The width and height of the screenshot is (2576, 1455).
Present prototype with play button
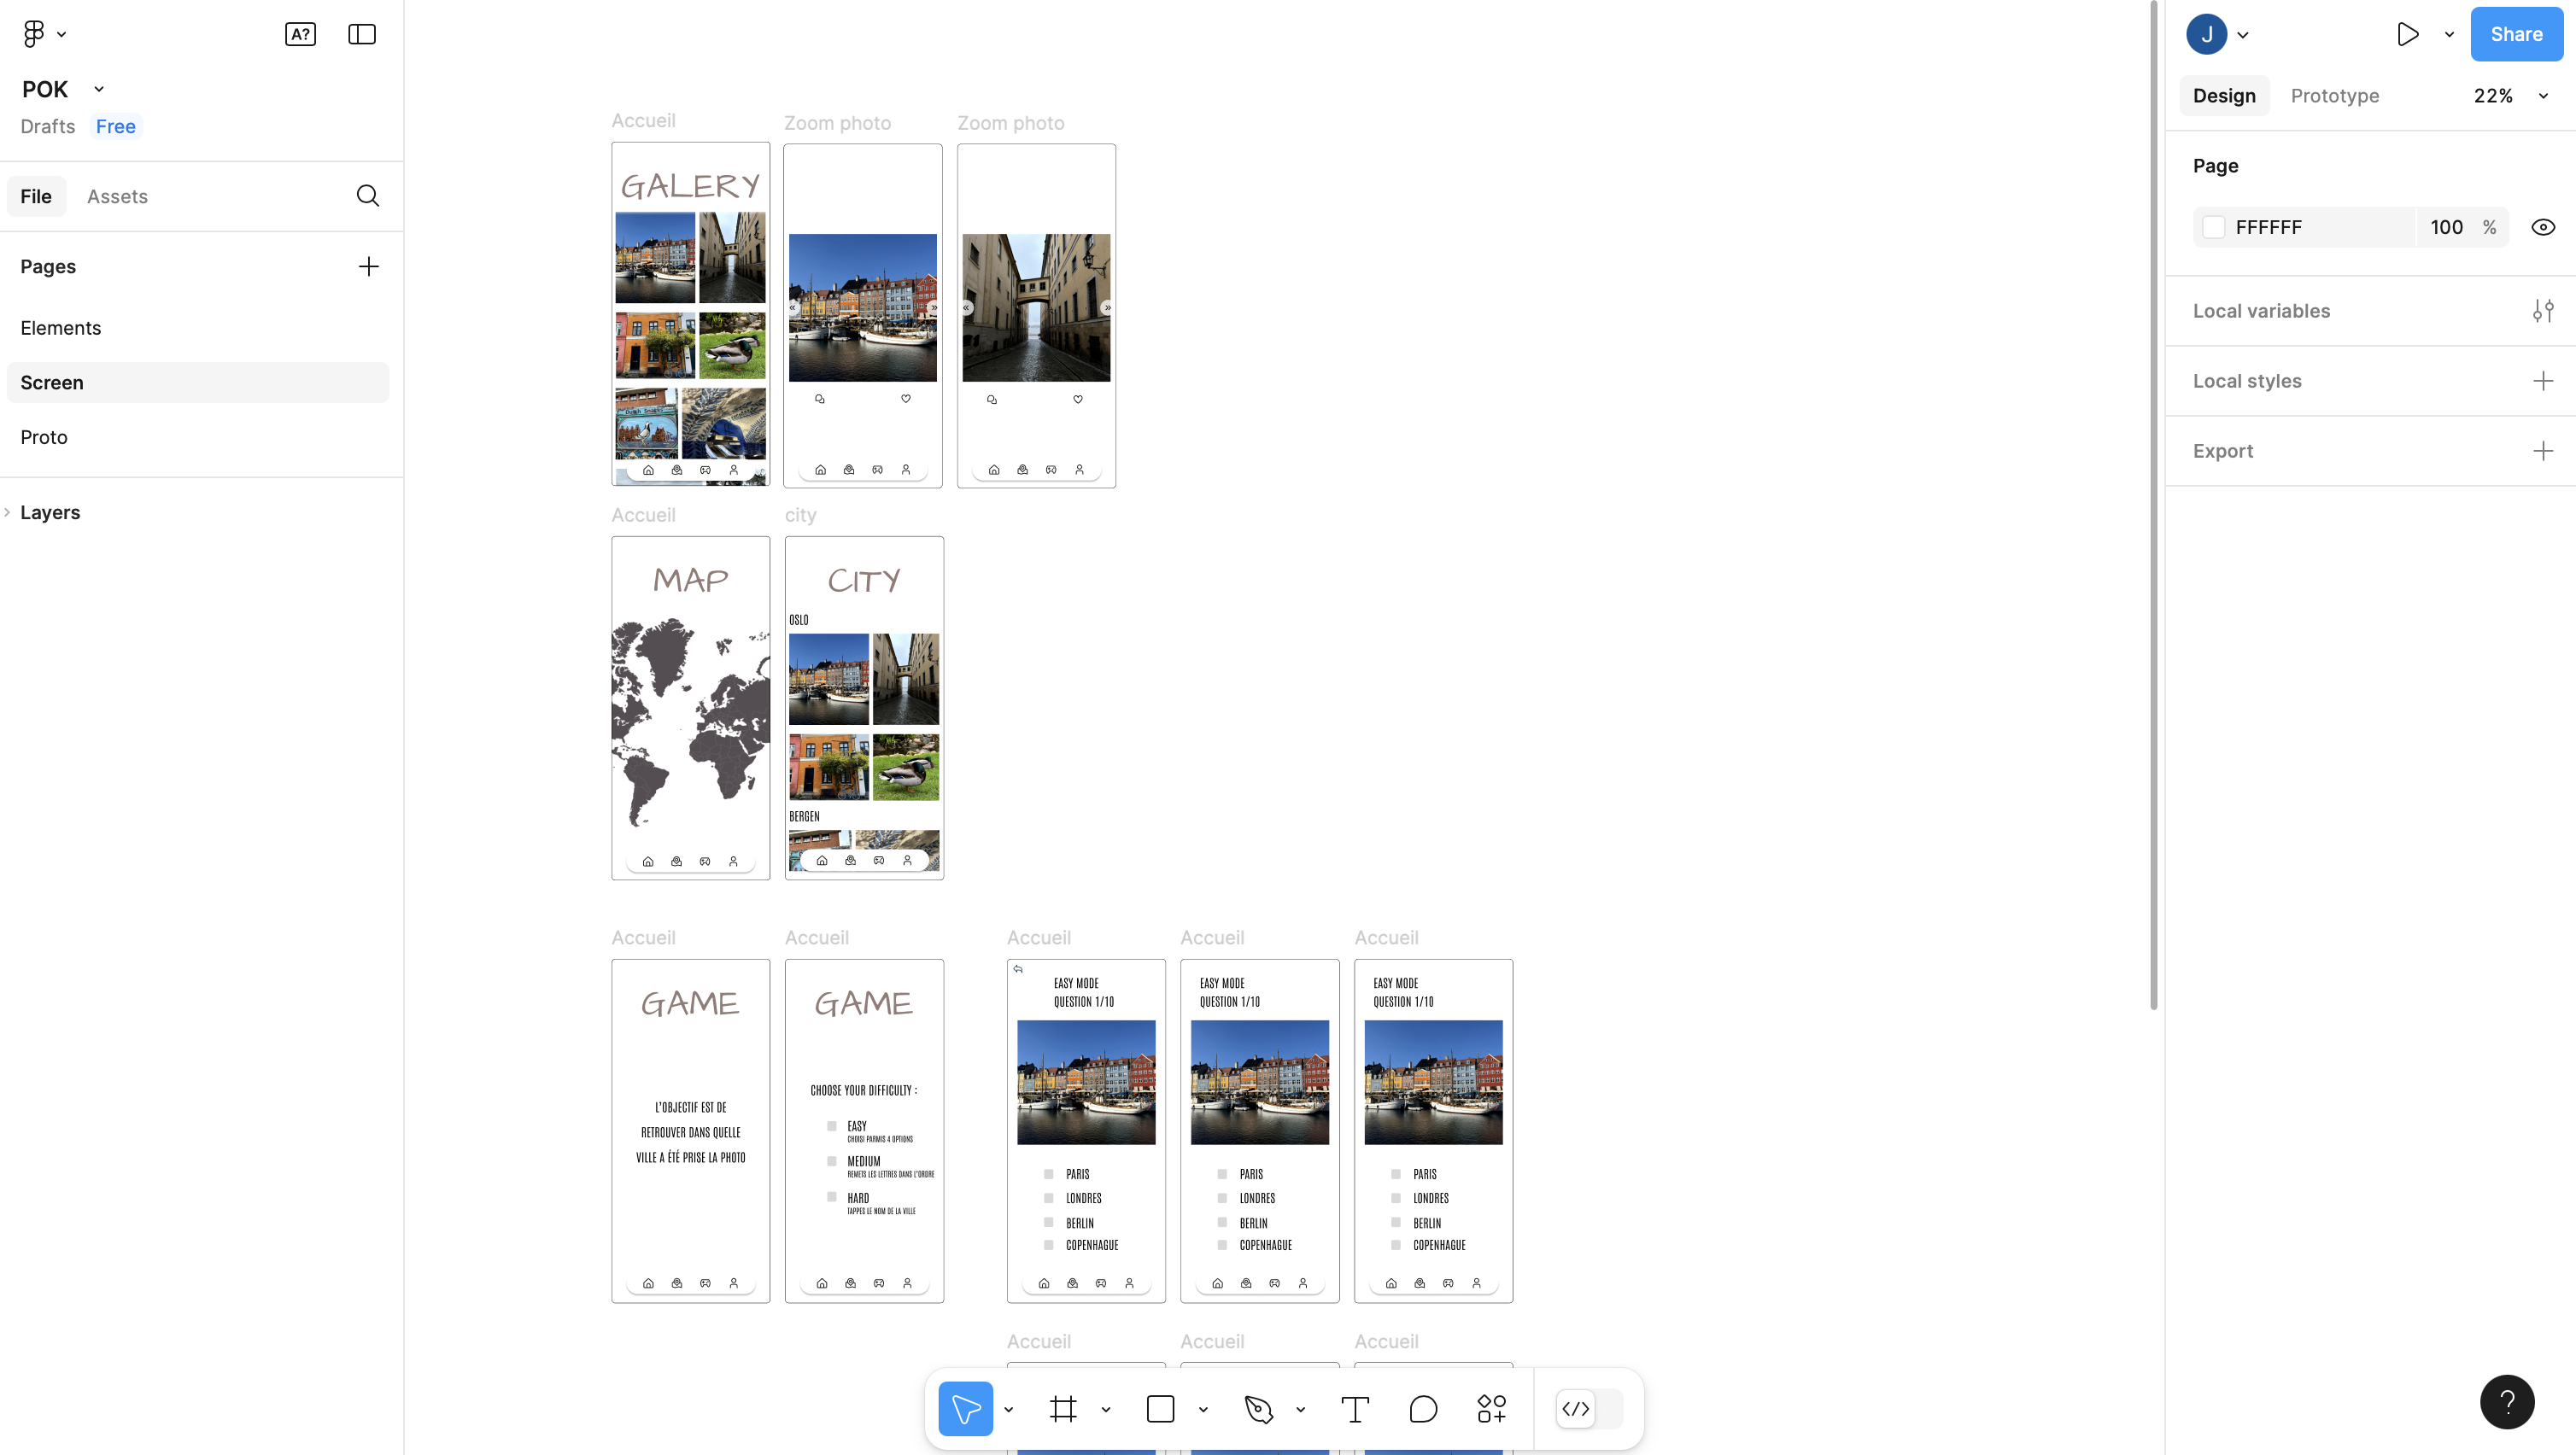pos(2408,35)
